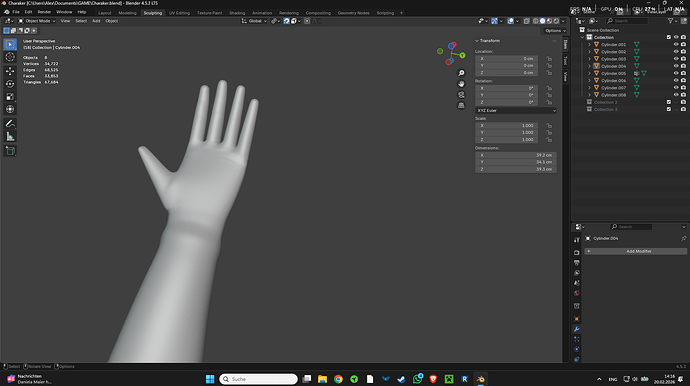The height and width of the screenshot is (386, 690).
Task: Click the Add Modifier button
Action: point(635,251)
